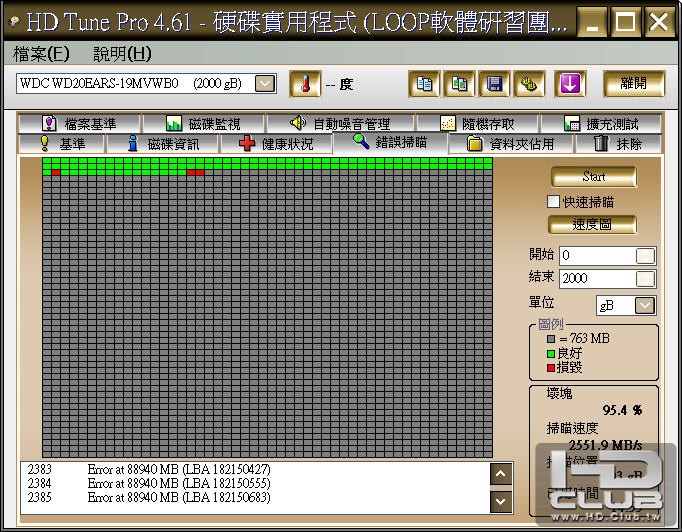Viewport: 682px width, 532px height.
Task: Click the 95.4 % damaged blocks value
Action: (x=622, y=410)
